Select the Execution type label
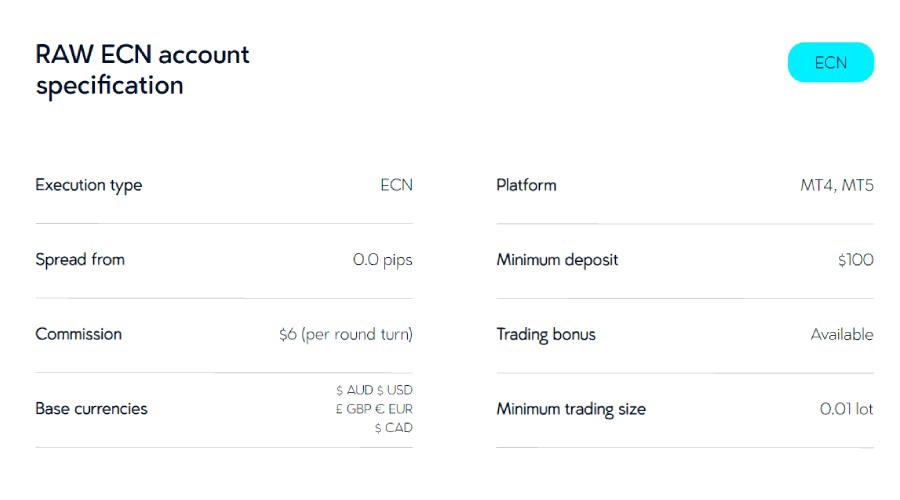This screenshot has width=900, height=500. (x=89, y=185)
